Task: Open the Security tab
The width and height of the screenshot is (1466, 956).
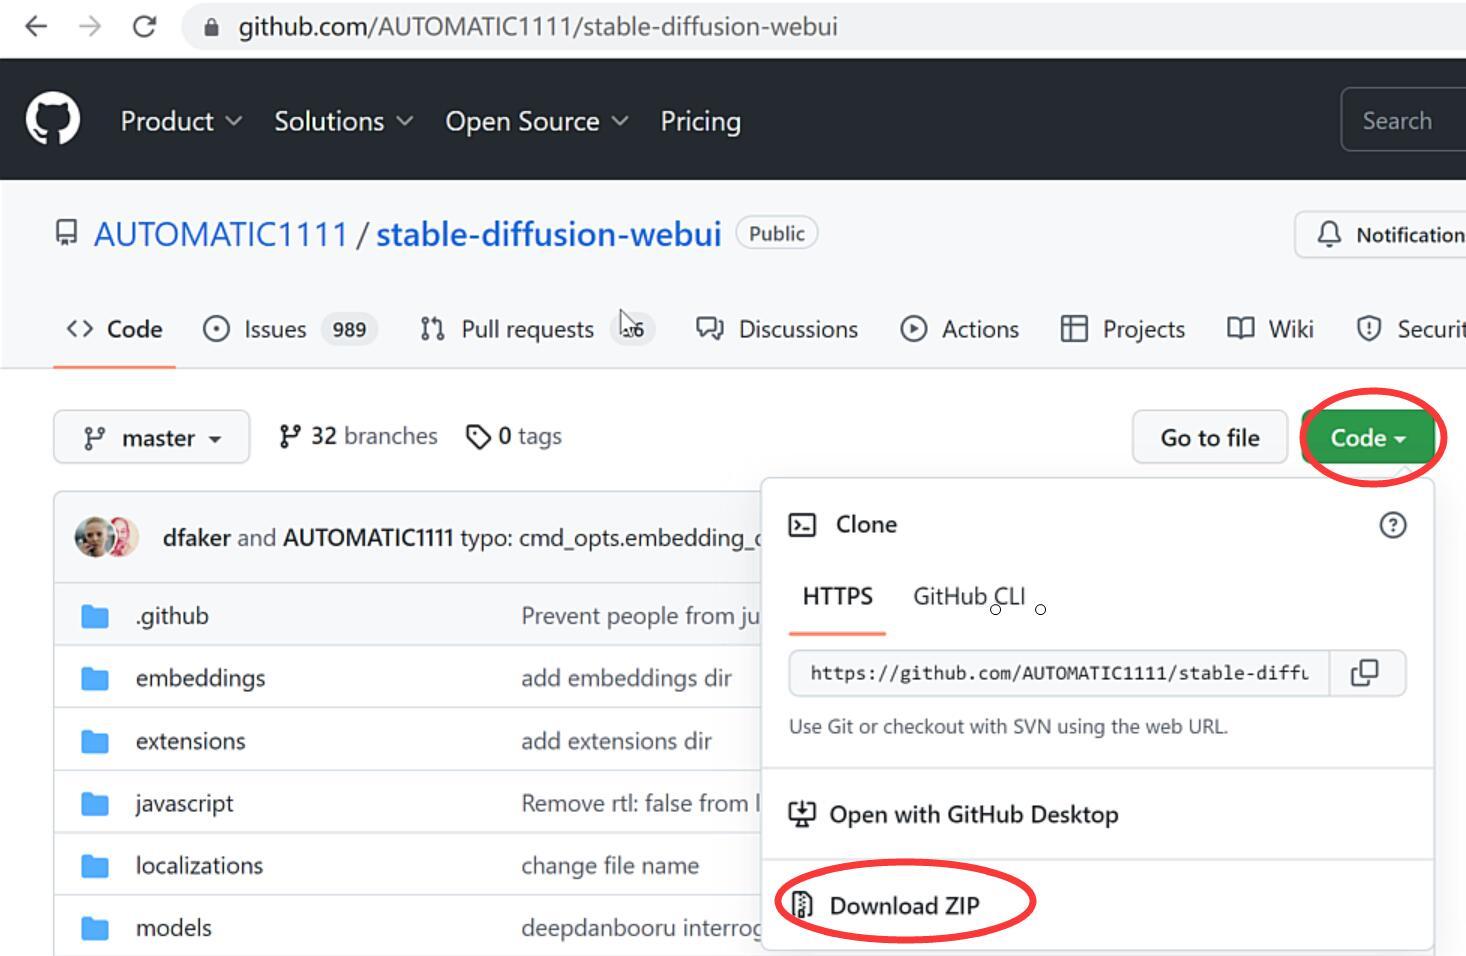Action: point(1411,329)
